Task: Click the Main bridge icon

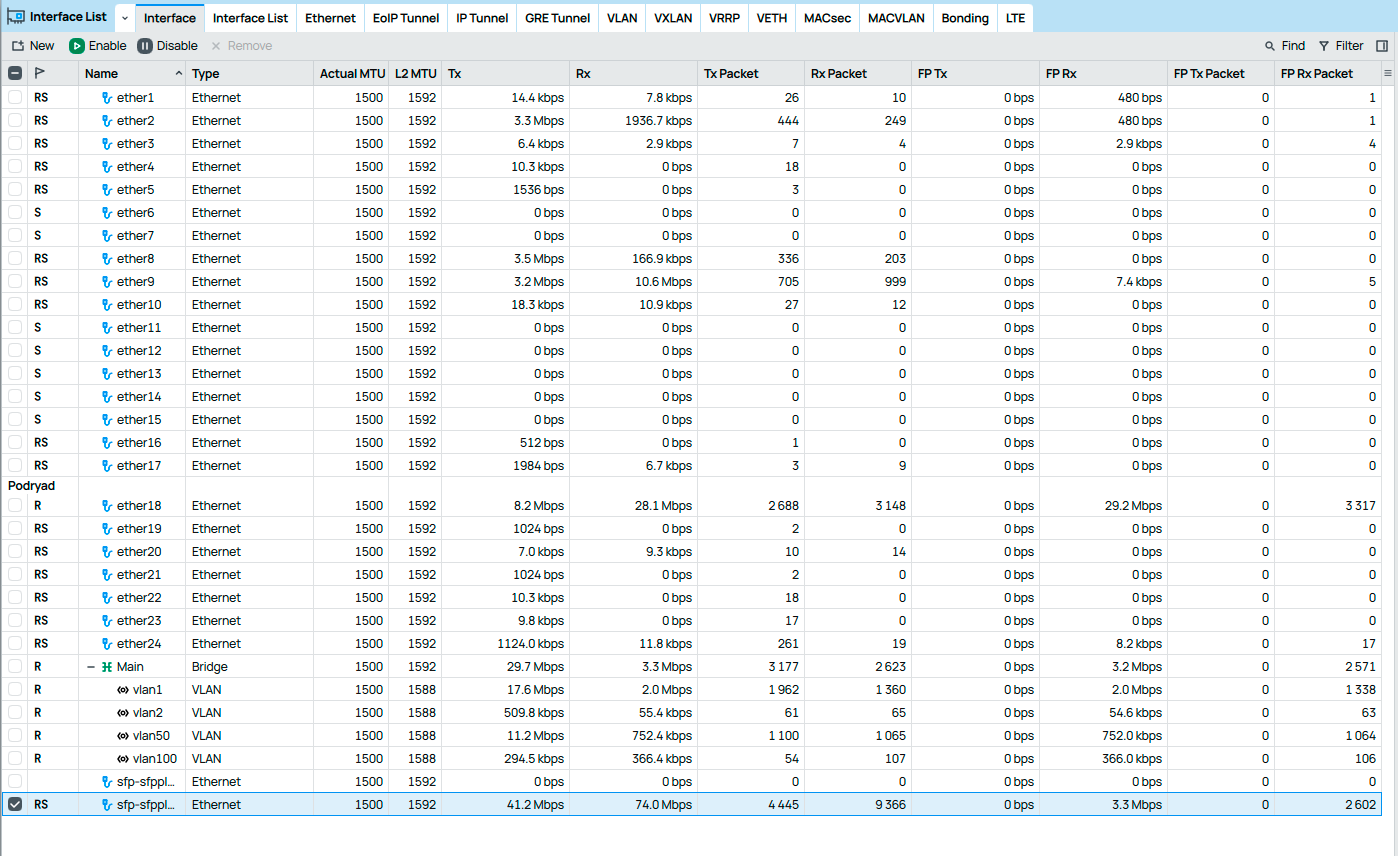Action: [x=106, y=667]
